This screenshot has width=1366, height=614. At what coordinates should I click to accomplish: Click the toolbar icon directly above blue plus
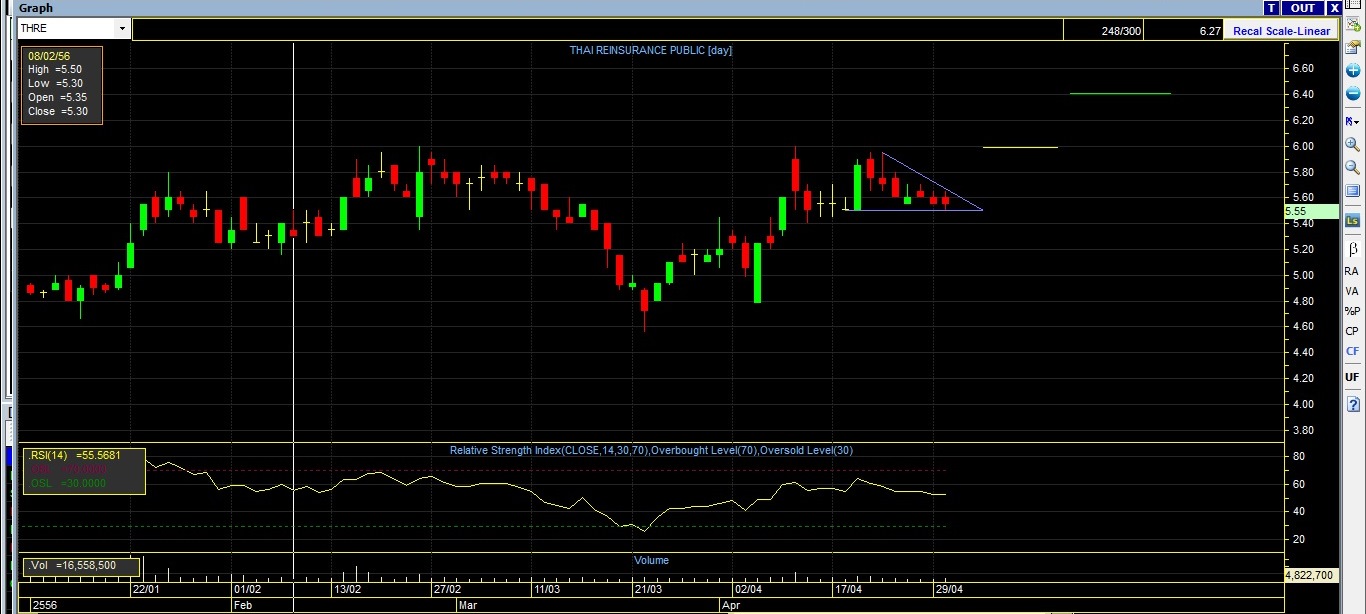point(1352,46)
